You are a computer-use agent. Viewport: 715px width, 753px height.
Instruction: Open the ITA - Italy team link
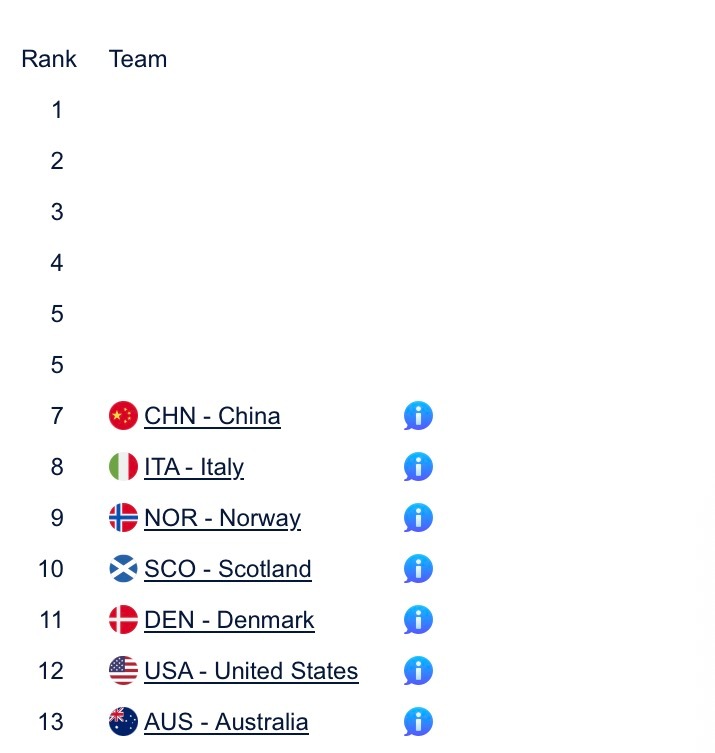tap(194, 467)
